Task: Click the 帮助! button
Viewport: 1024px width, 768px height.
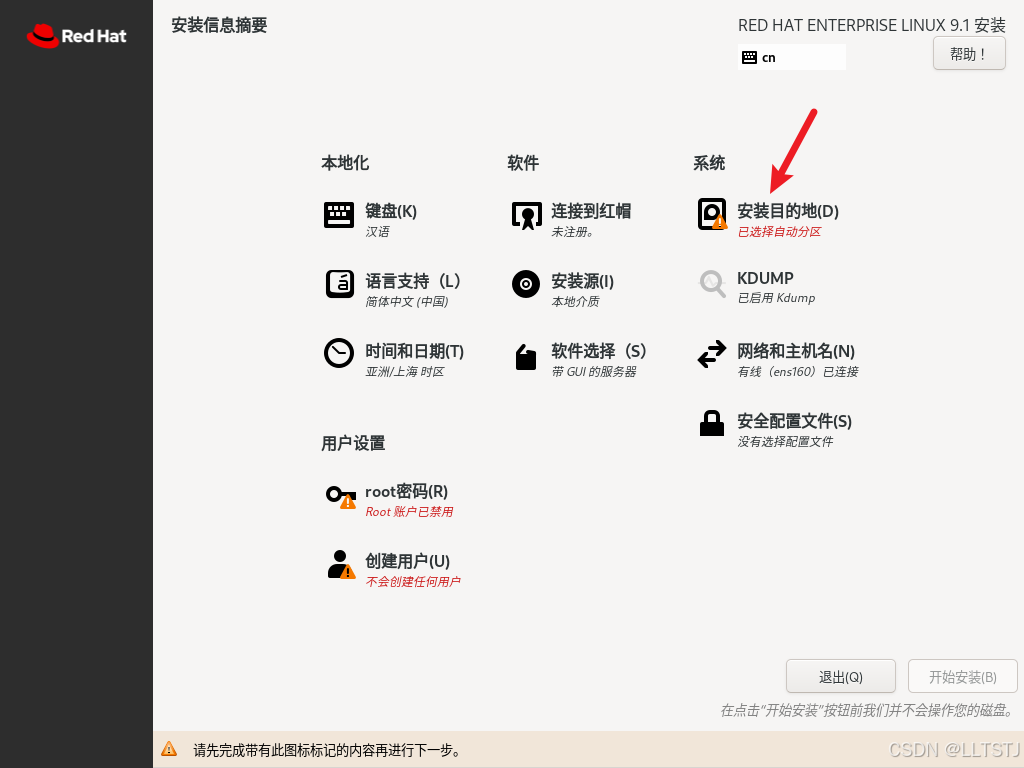Action: (969, 53)
